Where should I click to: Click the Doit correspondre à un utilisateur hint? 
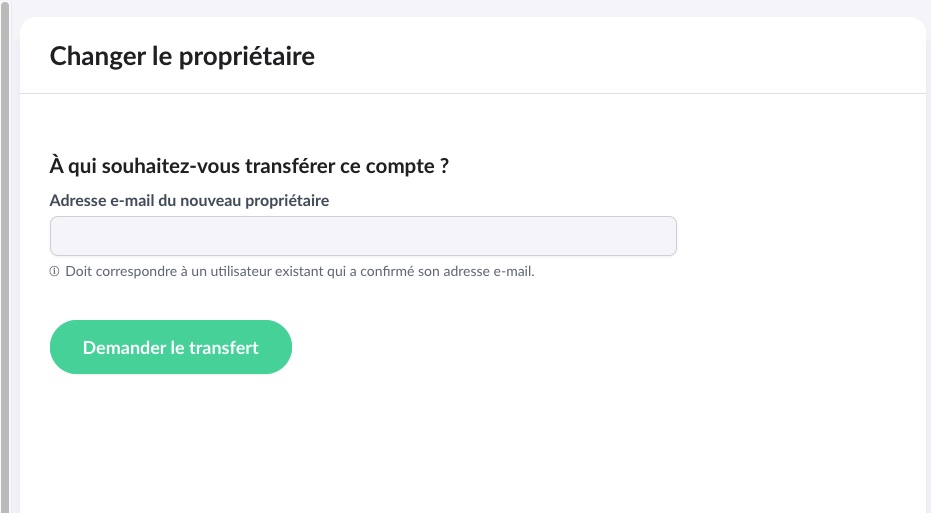[x=300, y=271]
